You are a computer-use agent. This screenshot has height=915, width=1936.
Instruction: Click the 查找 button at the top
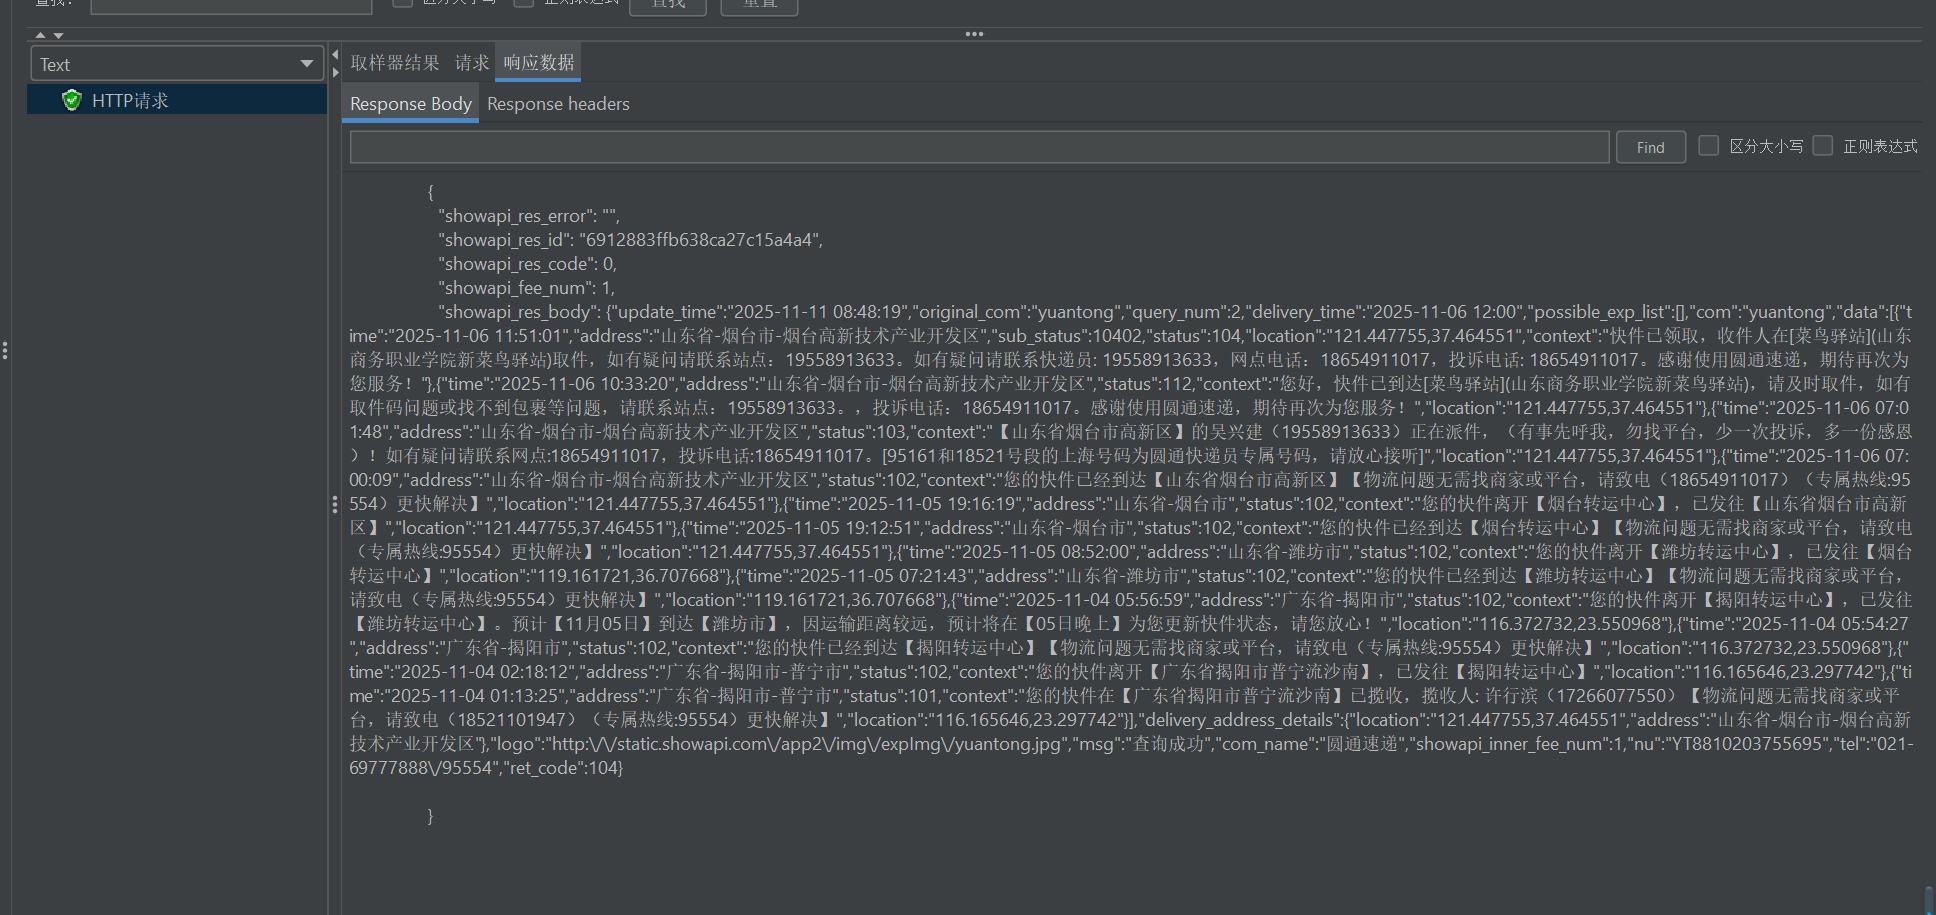pos(668,5)
